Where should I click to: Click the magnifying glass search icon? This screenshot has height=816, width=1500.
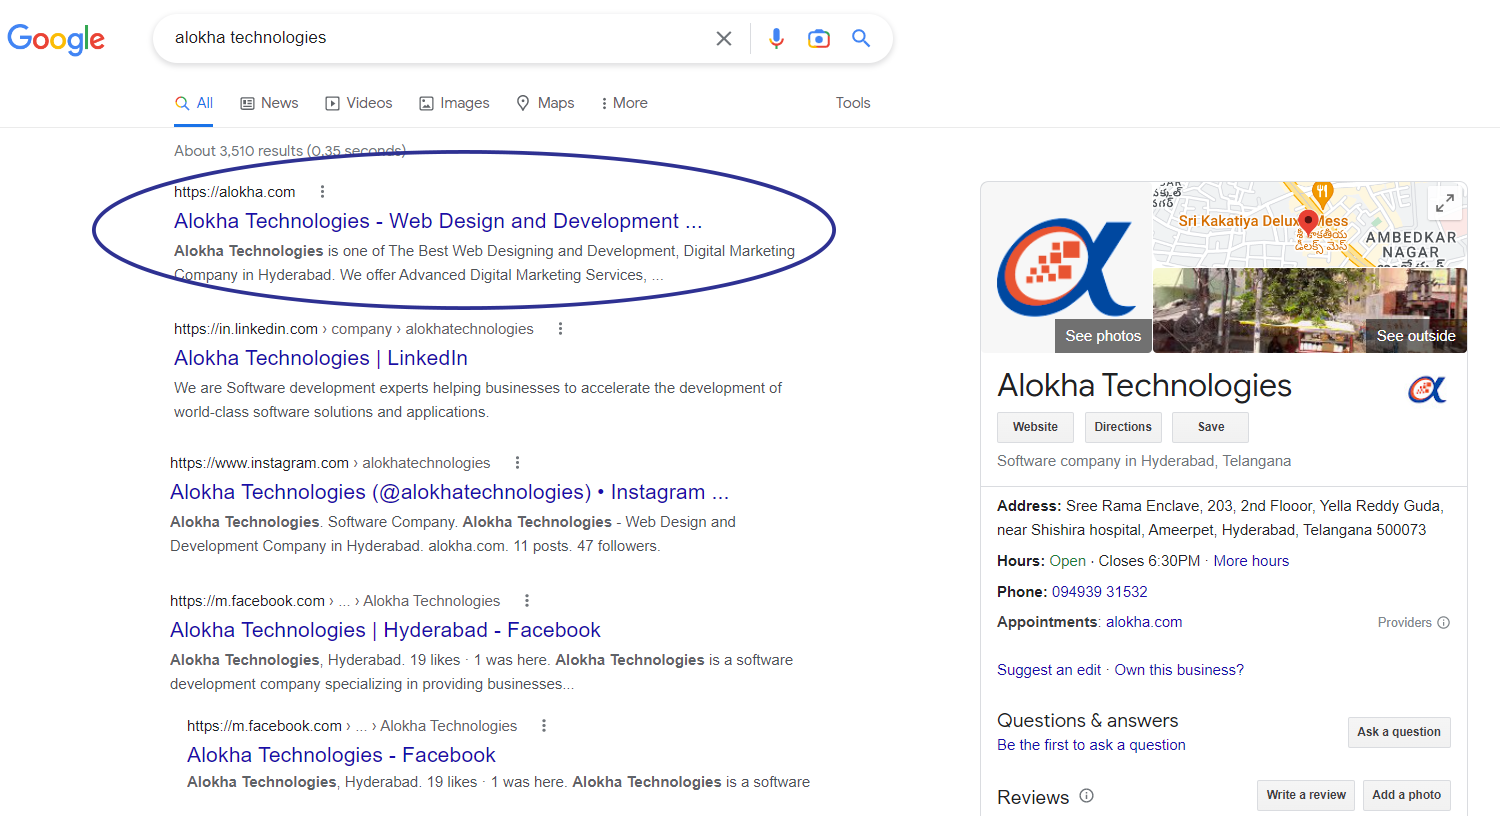point(861,38)
